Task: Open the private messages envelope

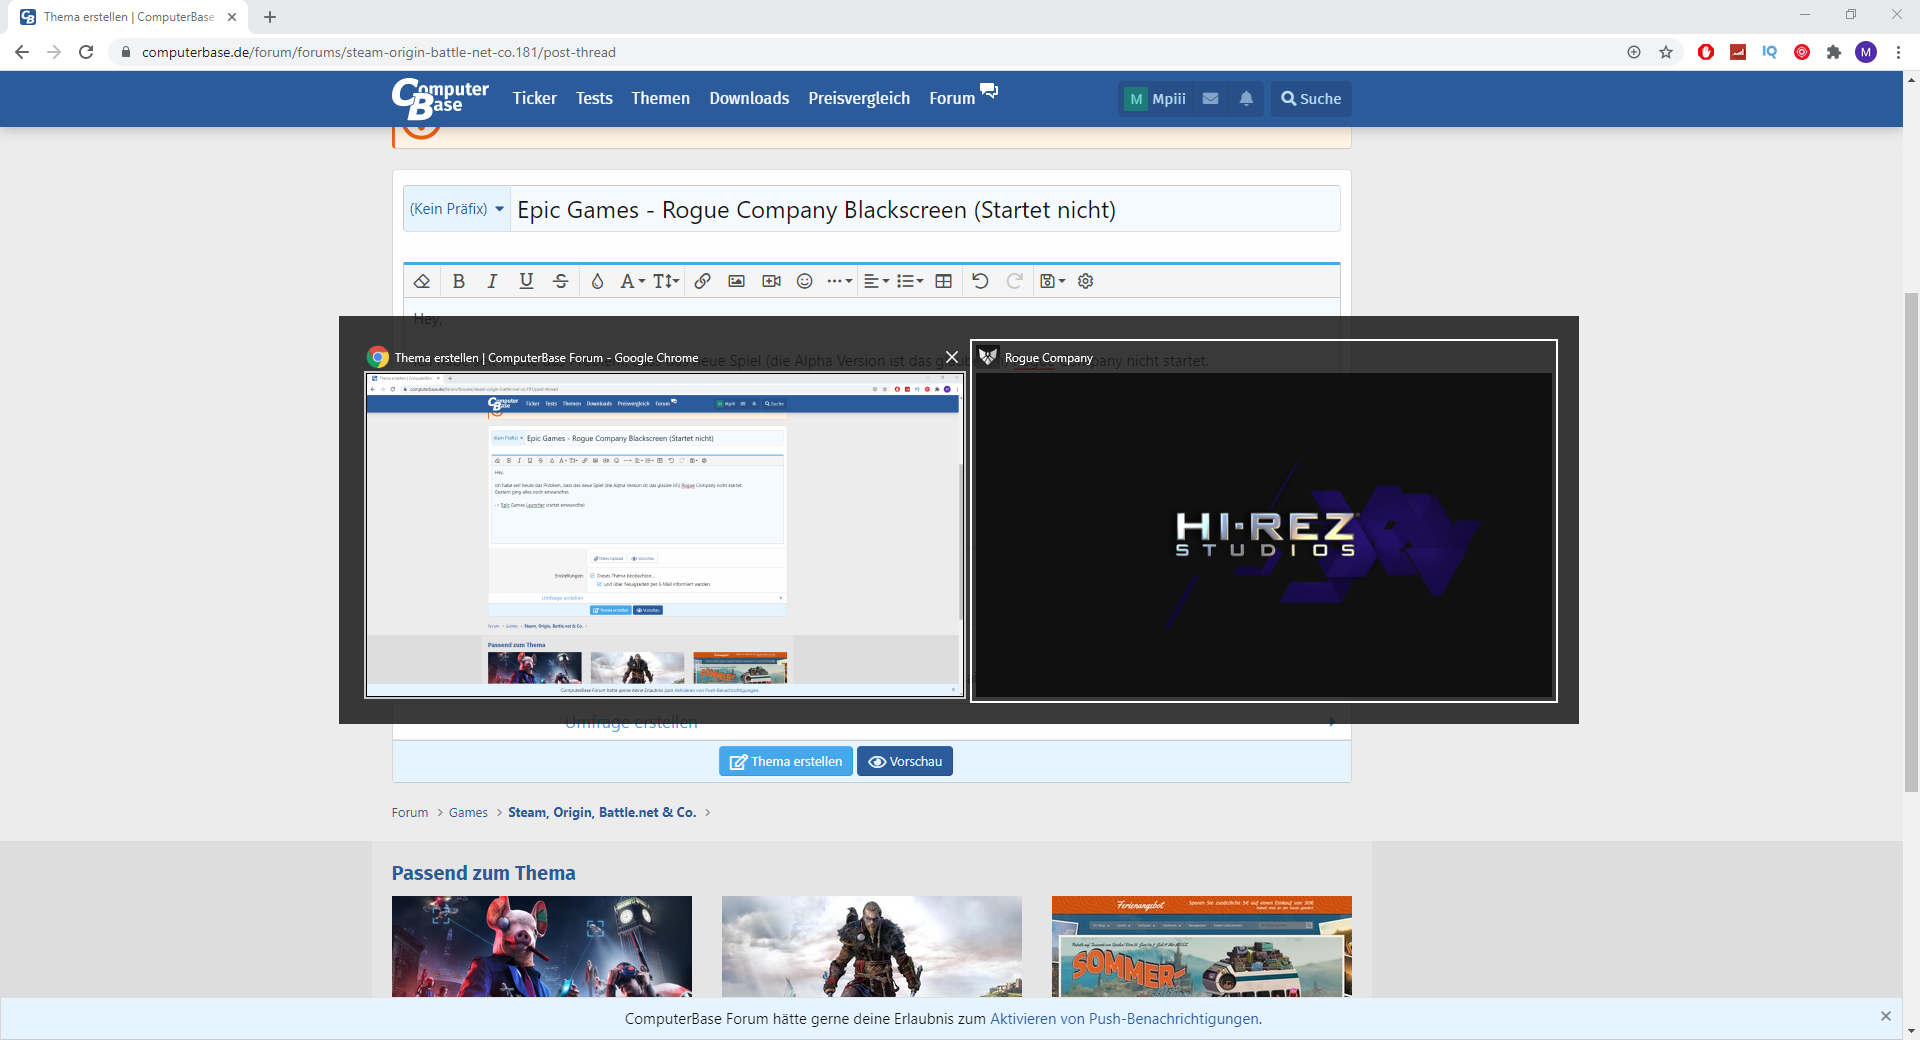Action: click(x=1210, y=99)
